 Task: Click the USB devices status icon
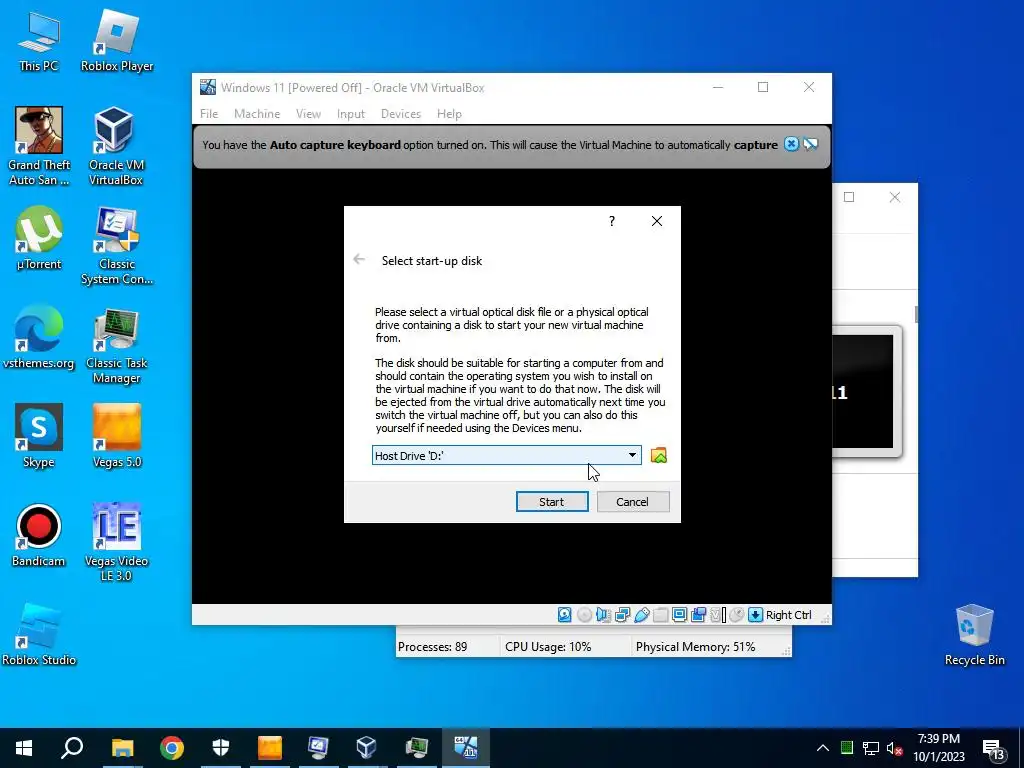[x=641, y=615]
